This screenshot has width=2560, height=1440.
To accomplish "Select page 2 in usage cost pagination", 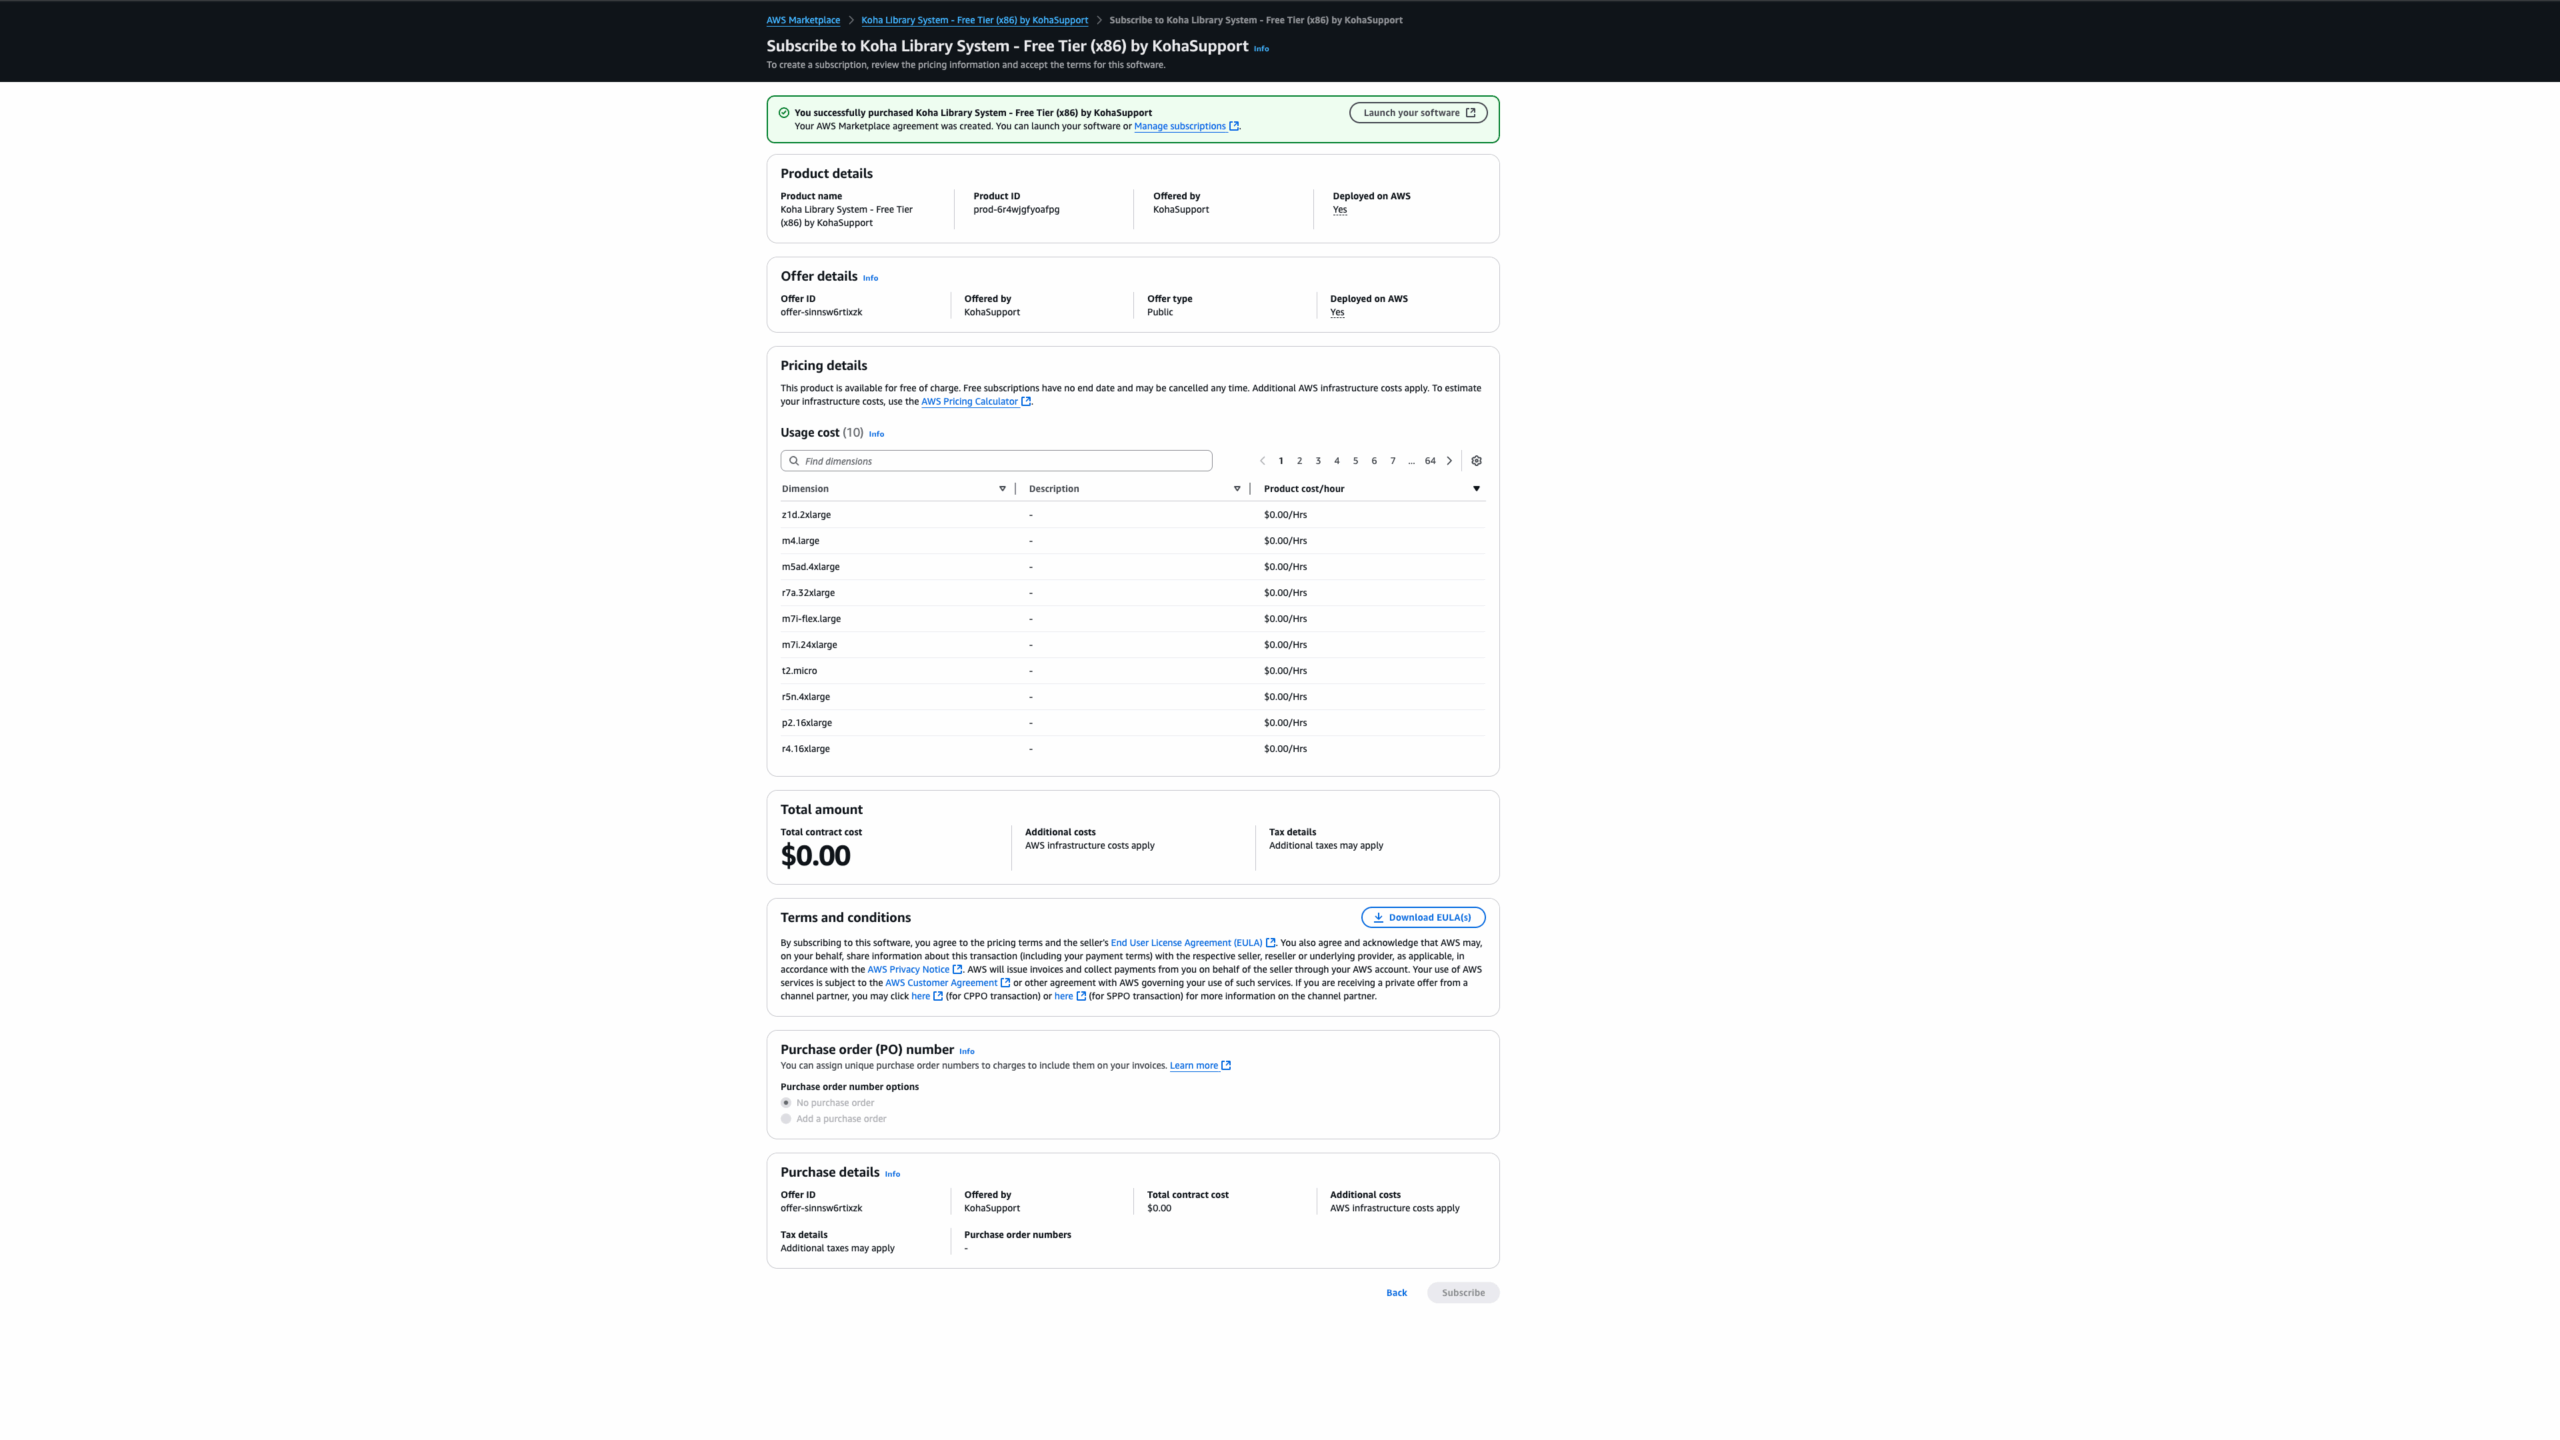I will 1299,461.
